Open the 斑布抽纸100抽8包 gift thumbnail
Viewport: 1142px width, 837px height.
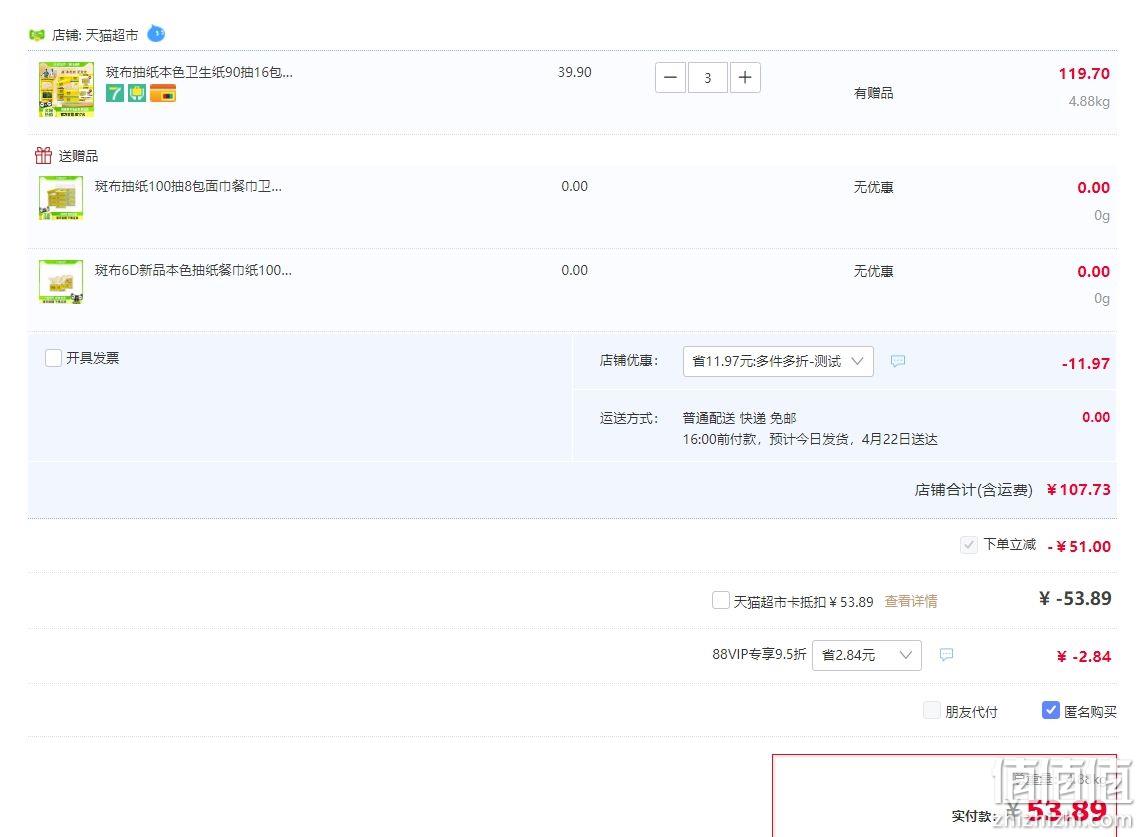click(x=60, y=197)
